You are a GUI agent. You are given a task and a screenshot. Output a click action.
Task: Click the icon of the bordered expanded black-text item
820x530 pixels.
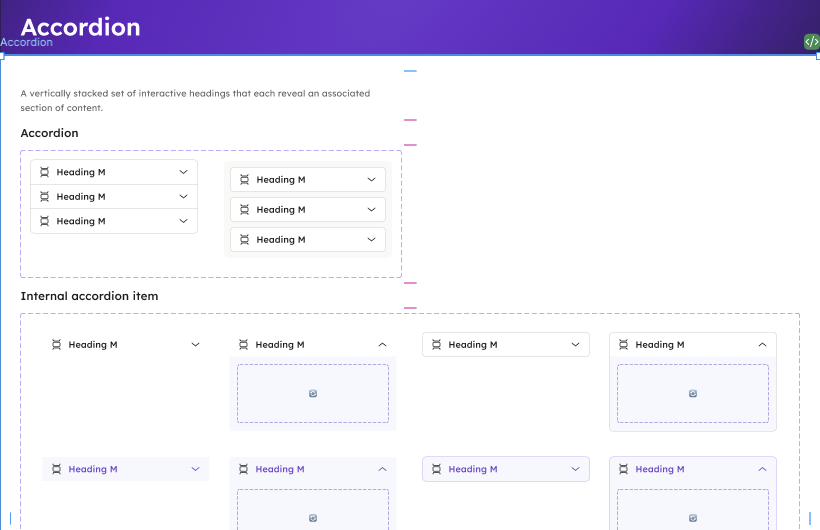click(623, 345)
